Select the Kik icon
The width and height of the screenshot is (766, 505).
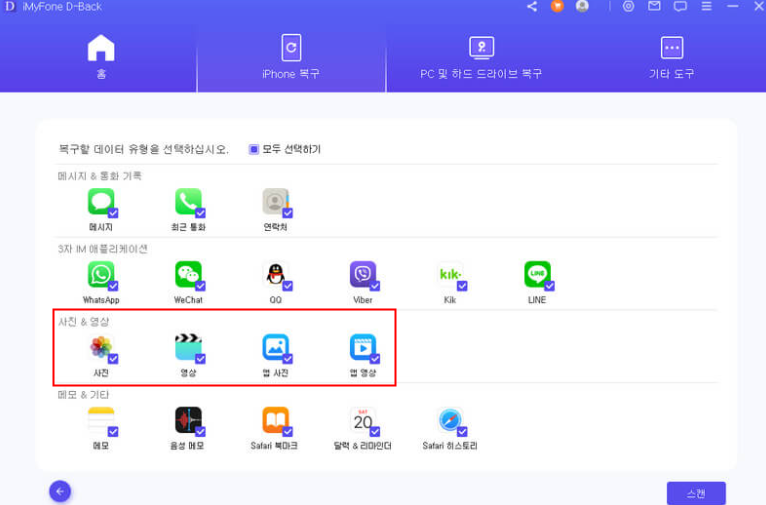449,274
